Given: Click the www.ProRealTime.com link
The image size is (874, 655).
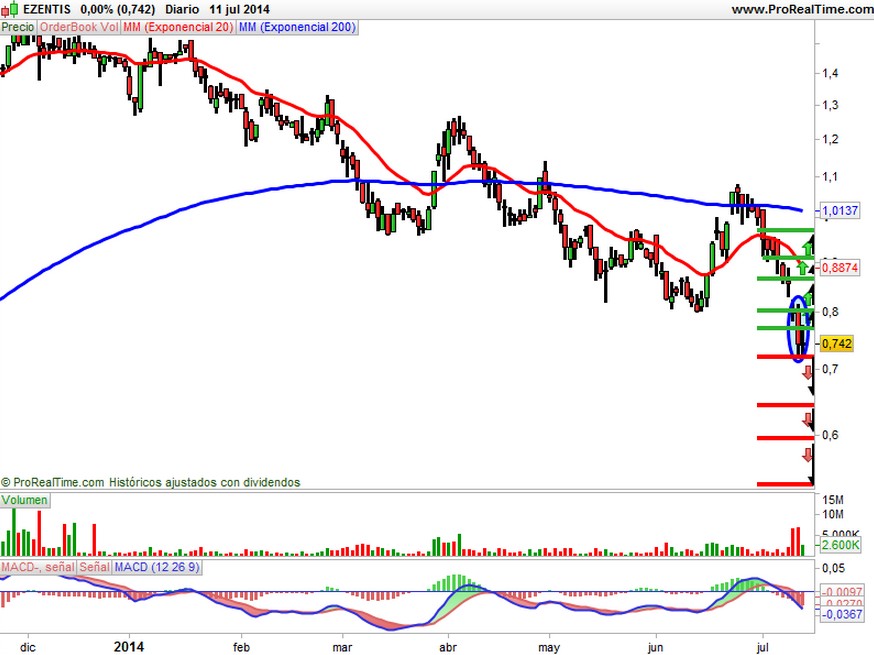Looking at the screenshot, I should [x=802, y=9].
